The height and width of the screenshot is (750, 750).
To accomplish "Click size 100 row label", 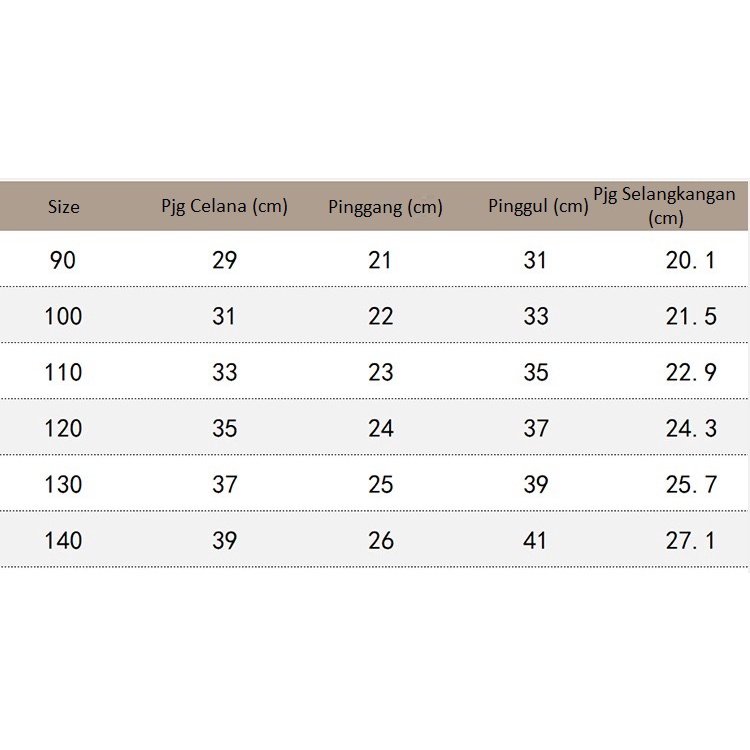I will [63, 316].
